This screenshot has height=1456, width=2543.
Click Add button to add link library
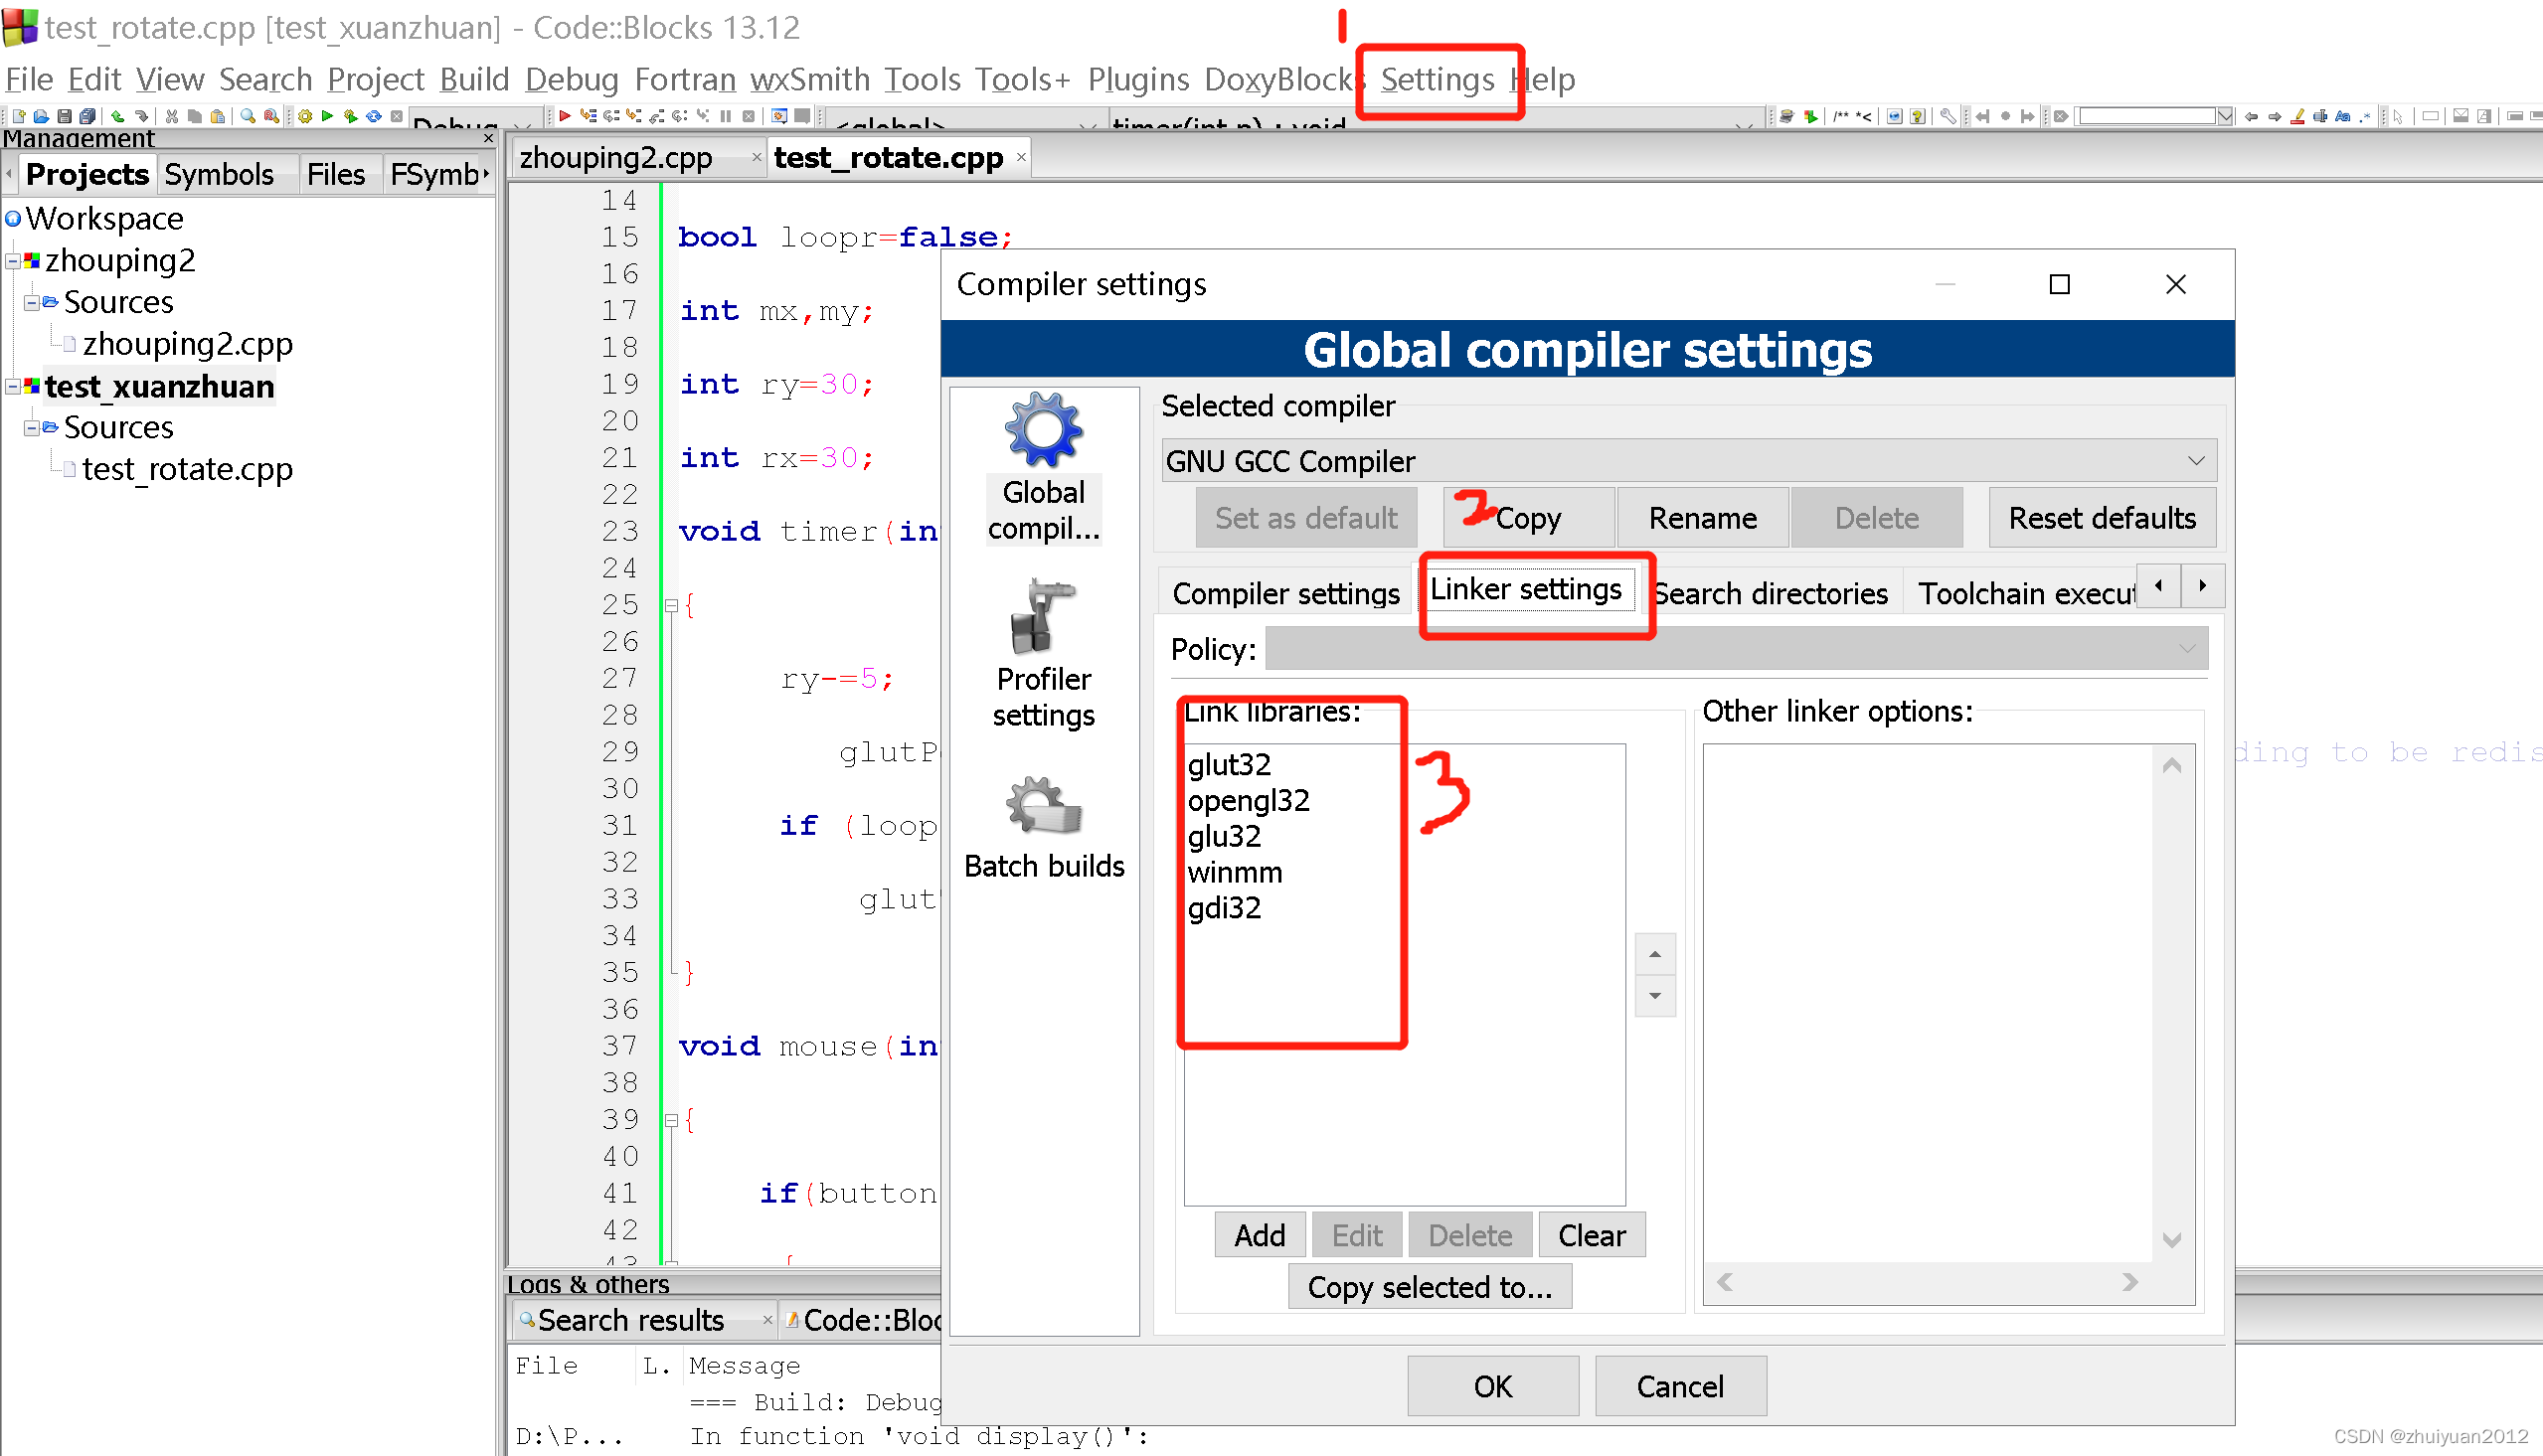(1258, 1236)
